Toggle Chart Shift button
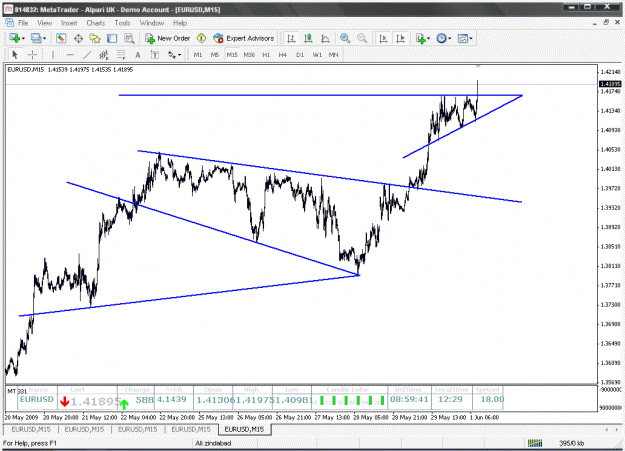This screenshot has height=451, width=625. [x=400, y=38]
